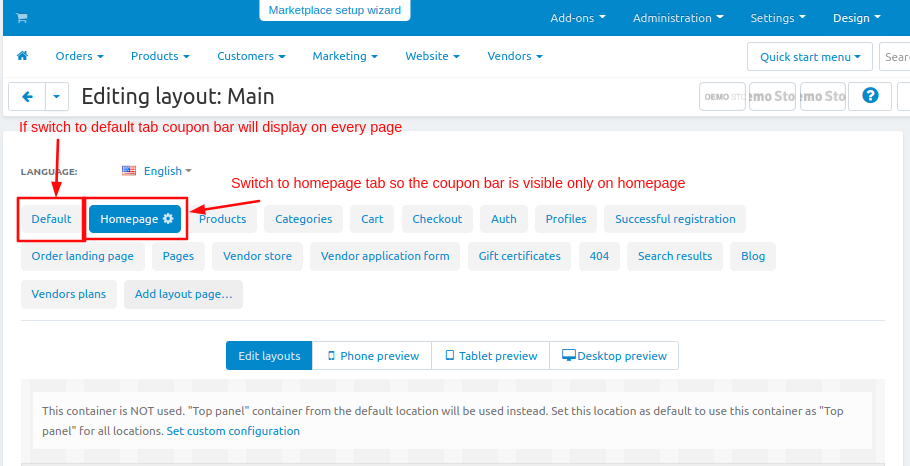Click the first DEMO STORE storefront button
The height and width of the screenshot is (466, 910).
point(723,96)
